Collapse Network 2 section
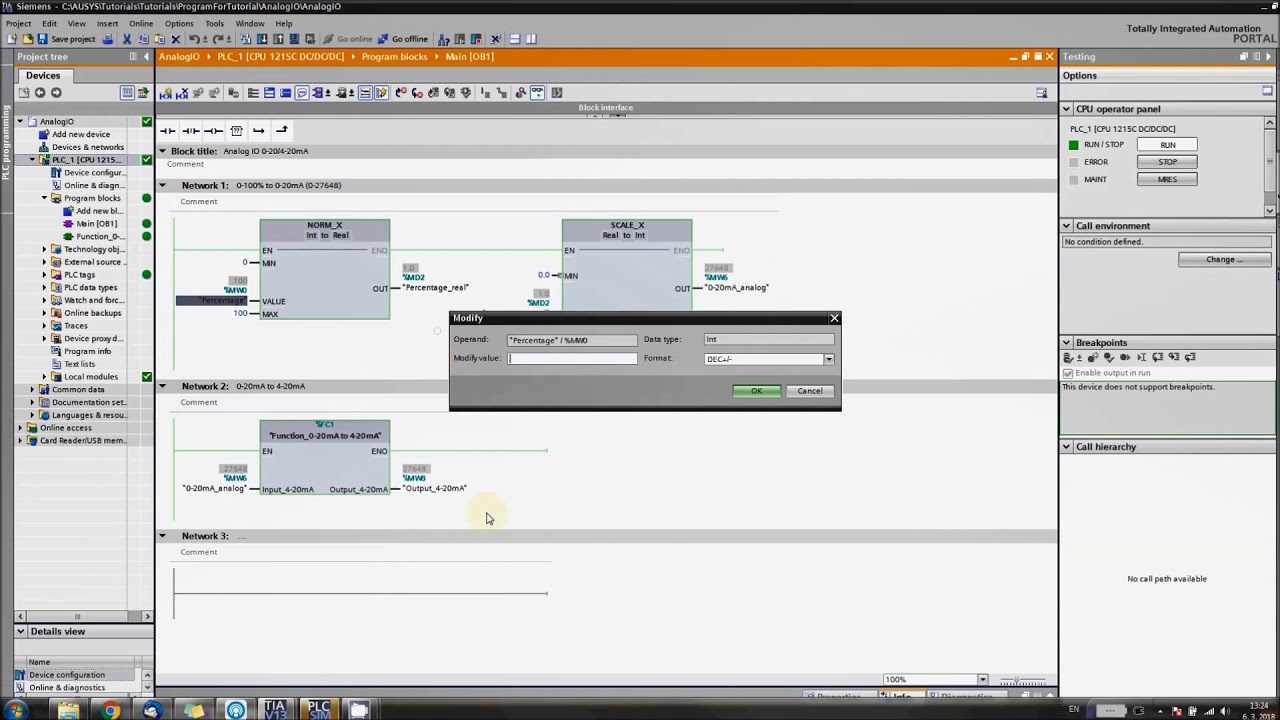The height and width of the screenshot is (720, 1280). pyautogui.click(x=162, y=386)
